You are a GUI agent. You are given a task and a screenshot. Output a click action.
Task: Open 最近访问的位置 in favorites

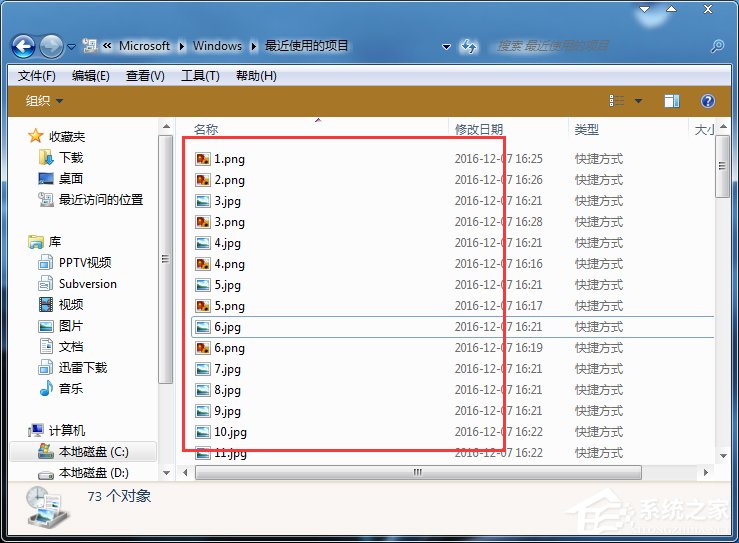click(x=90, y=200)
